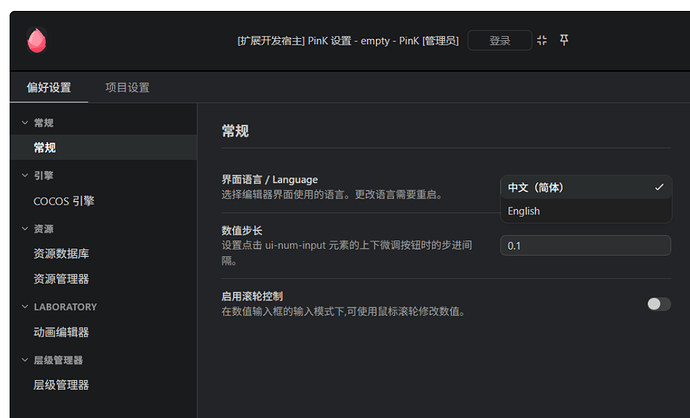Click the 启用滚轮控制 setting label
This screenshot has height=418, width=690.
coord(252,296)
